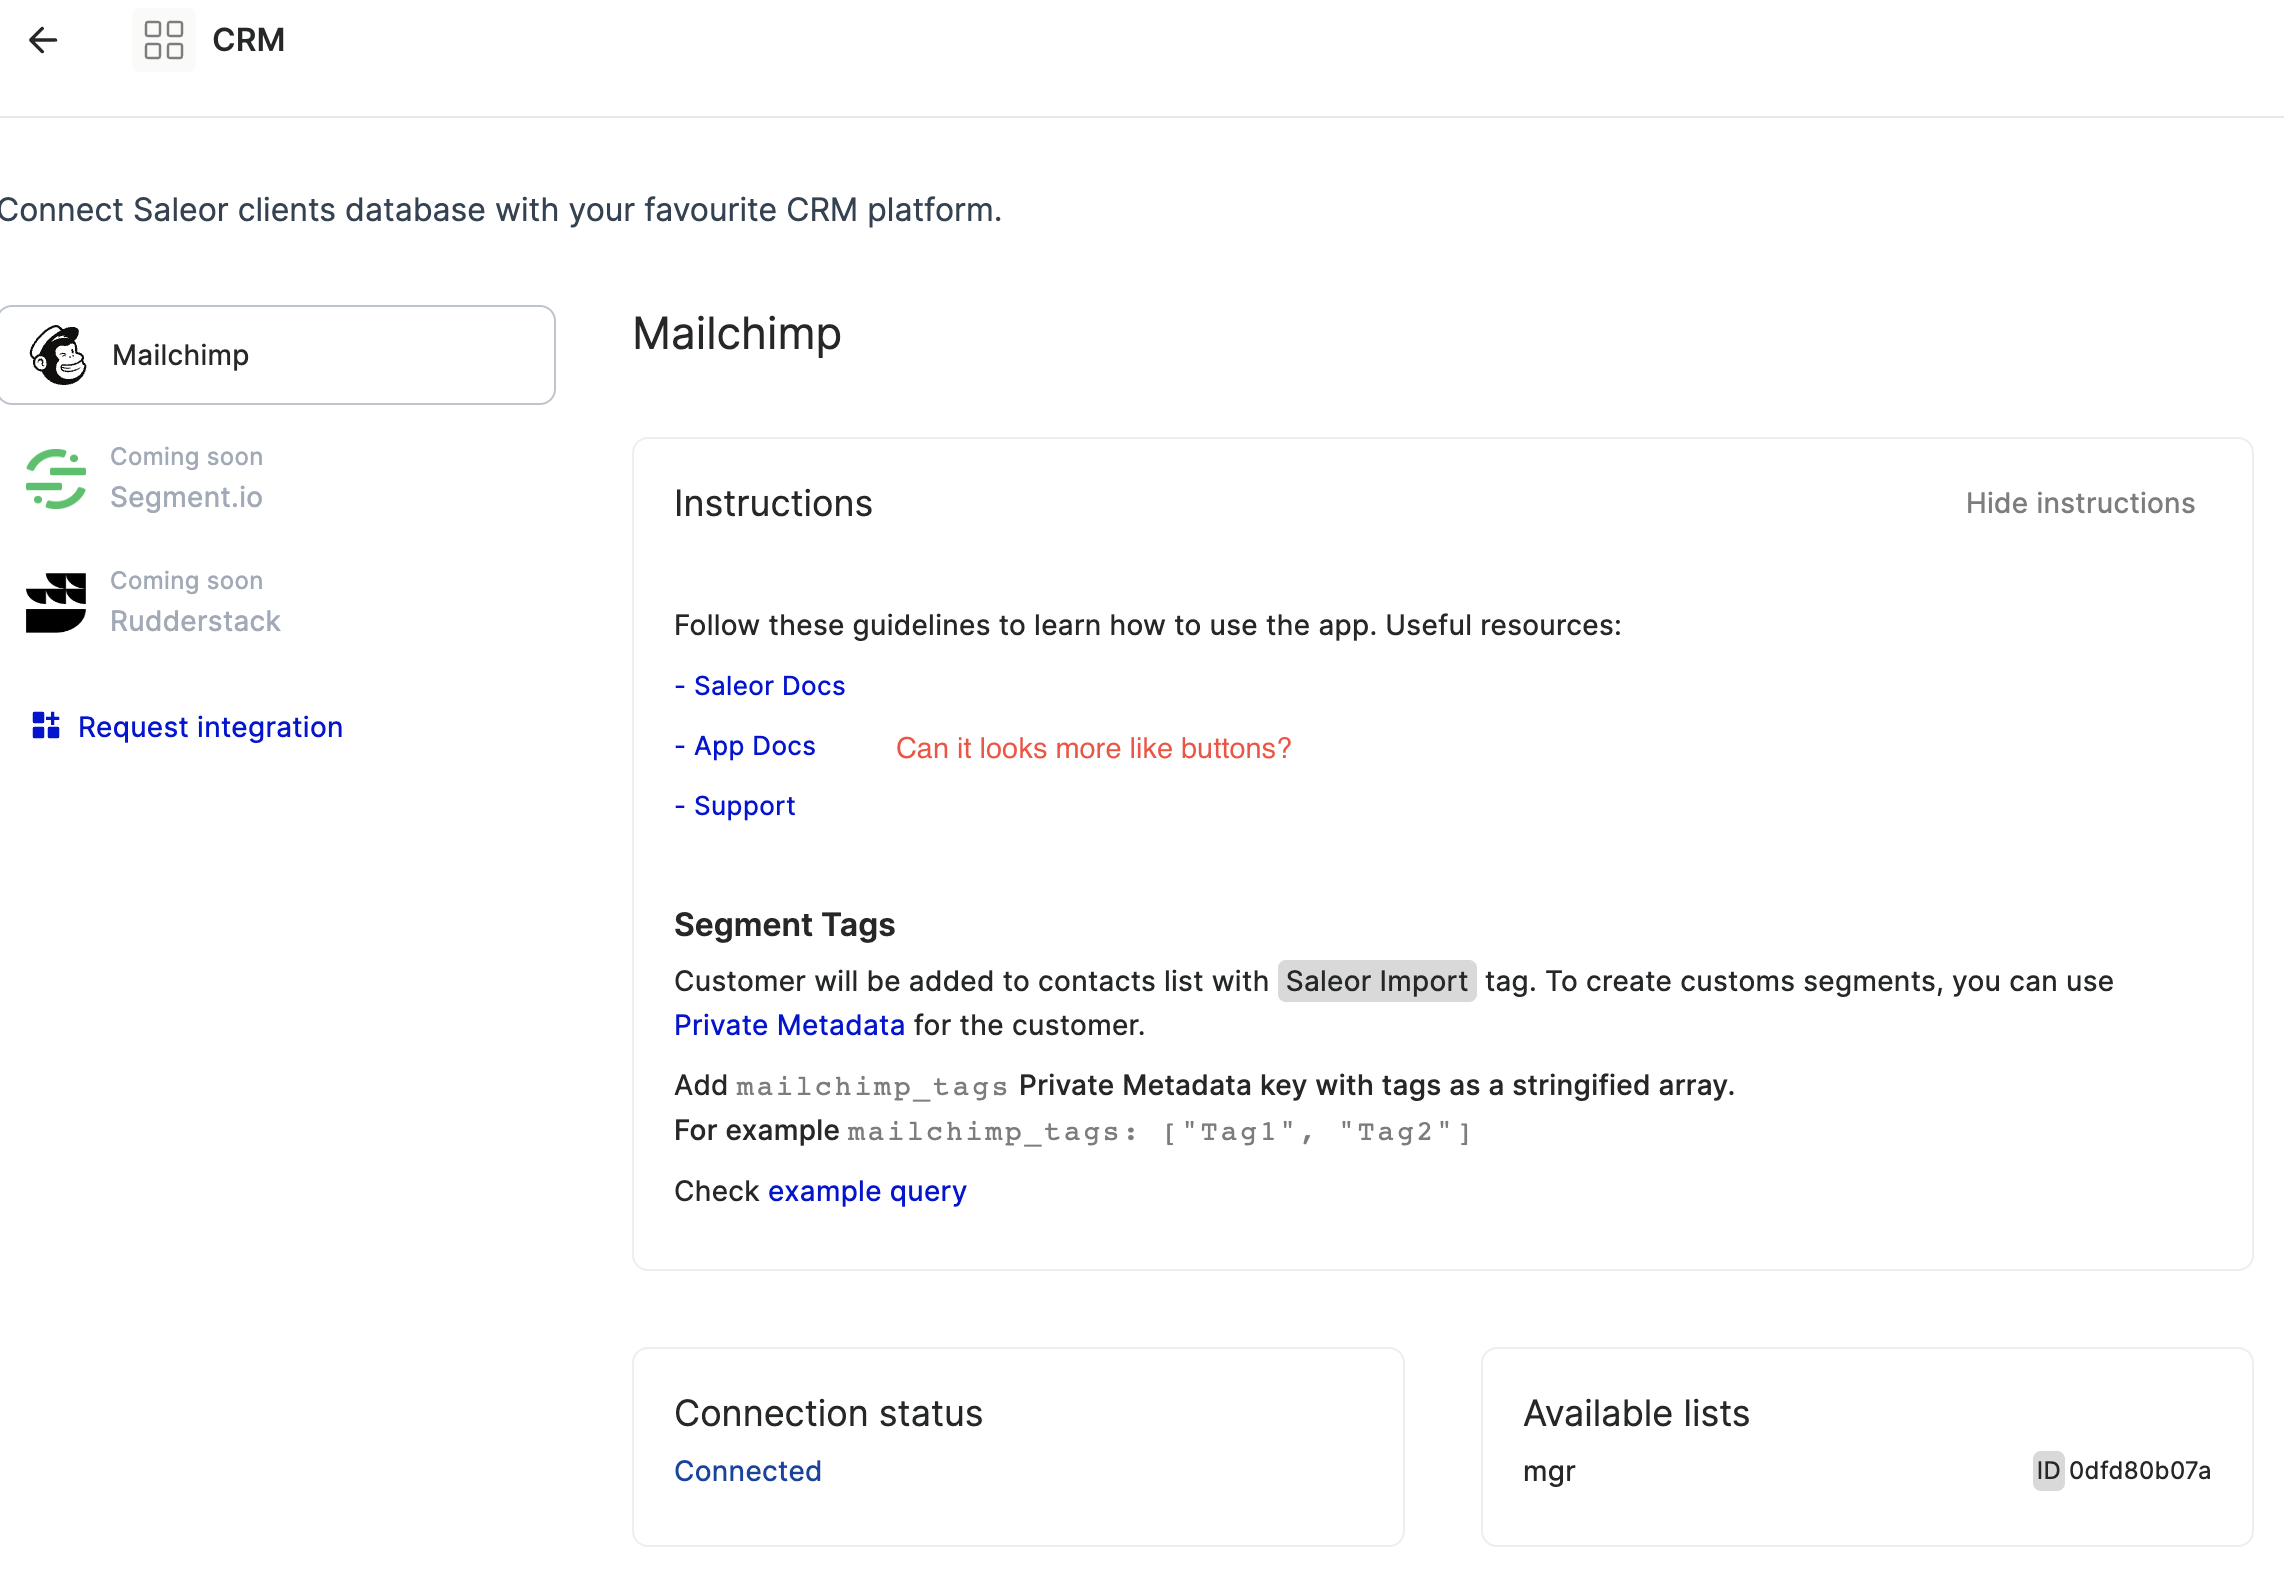The image size is (2284, 1586).
Task: Click the ID badge next to 0dfd80b07a
Action: coord(2047,1471)
